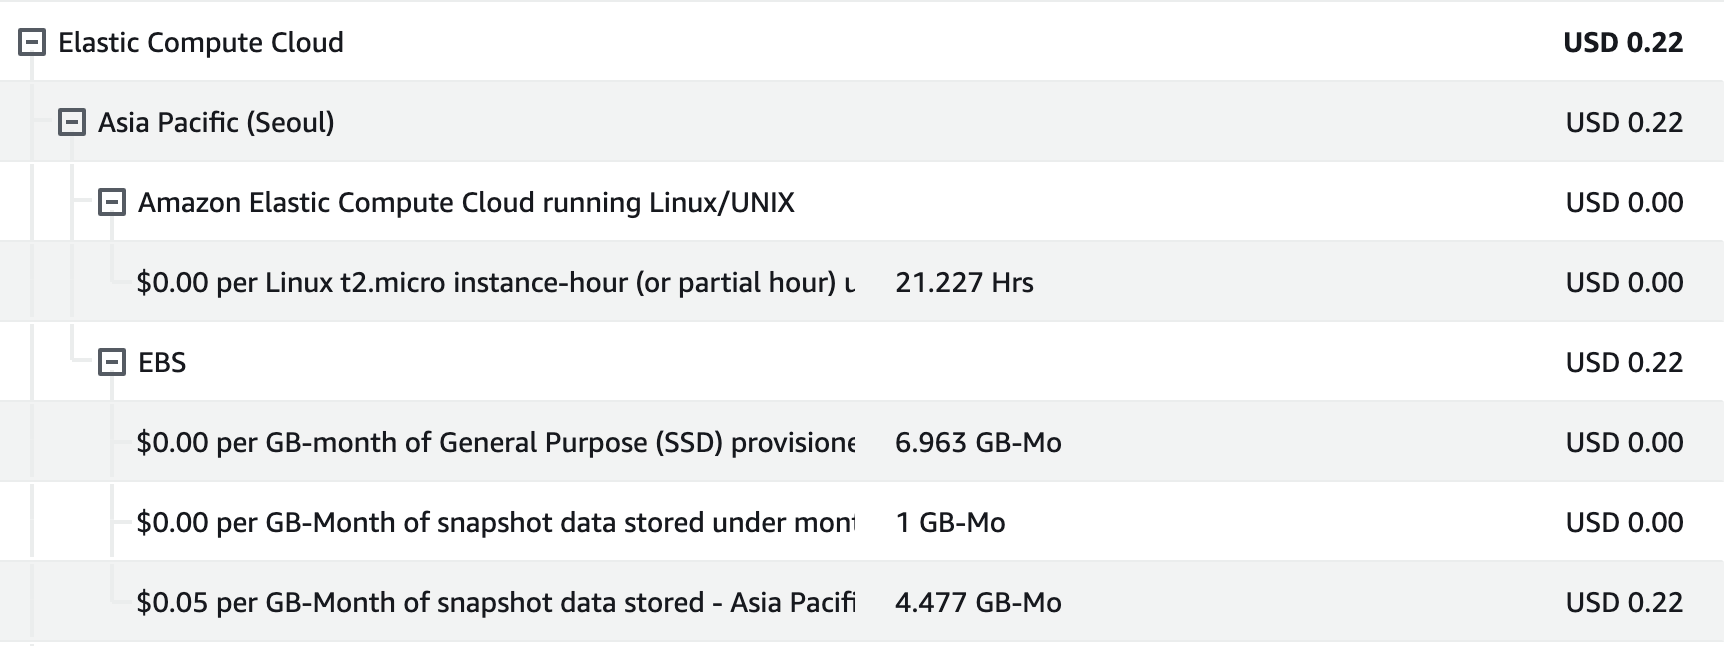The height and width of the screenshot is (646, 1724).
Task: Select the $0.05 per GB-Month snapshot line
Action: coord(495,602)
